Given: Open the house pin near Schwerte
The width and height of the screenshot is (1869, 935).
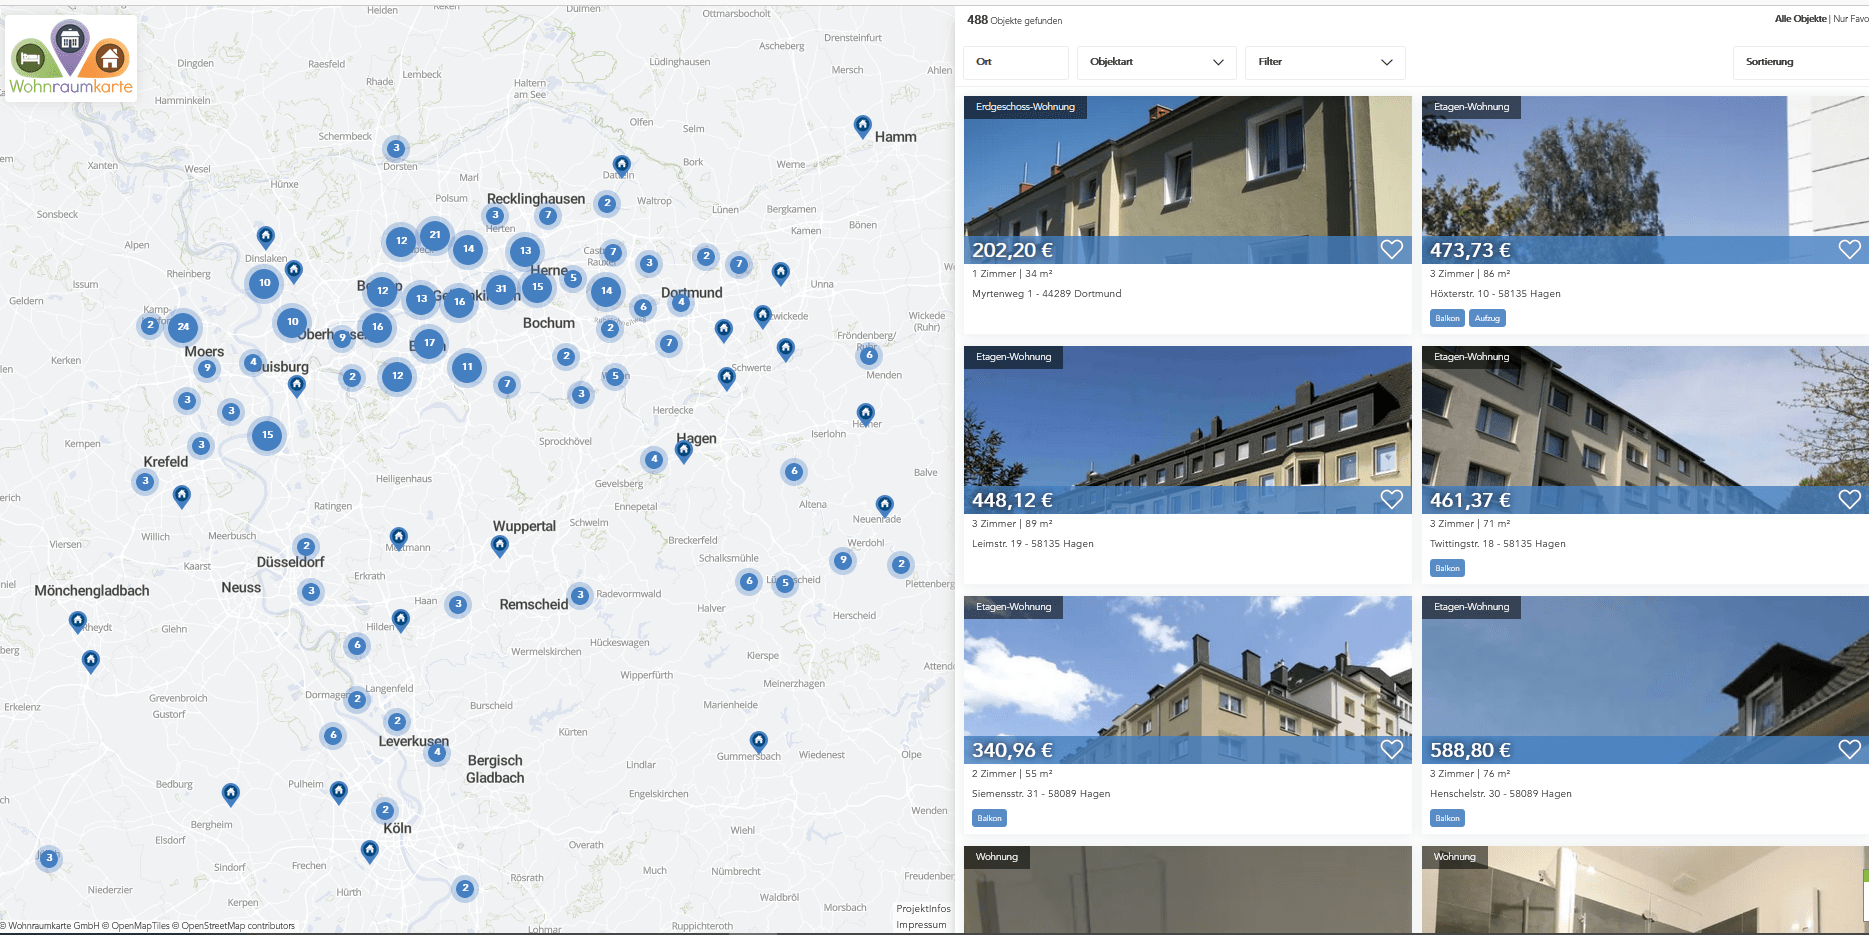Looking at the screenshot, I should pyautogui.click(x=727, y=379).
